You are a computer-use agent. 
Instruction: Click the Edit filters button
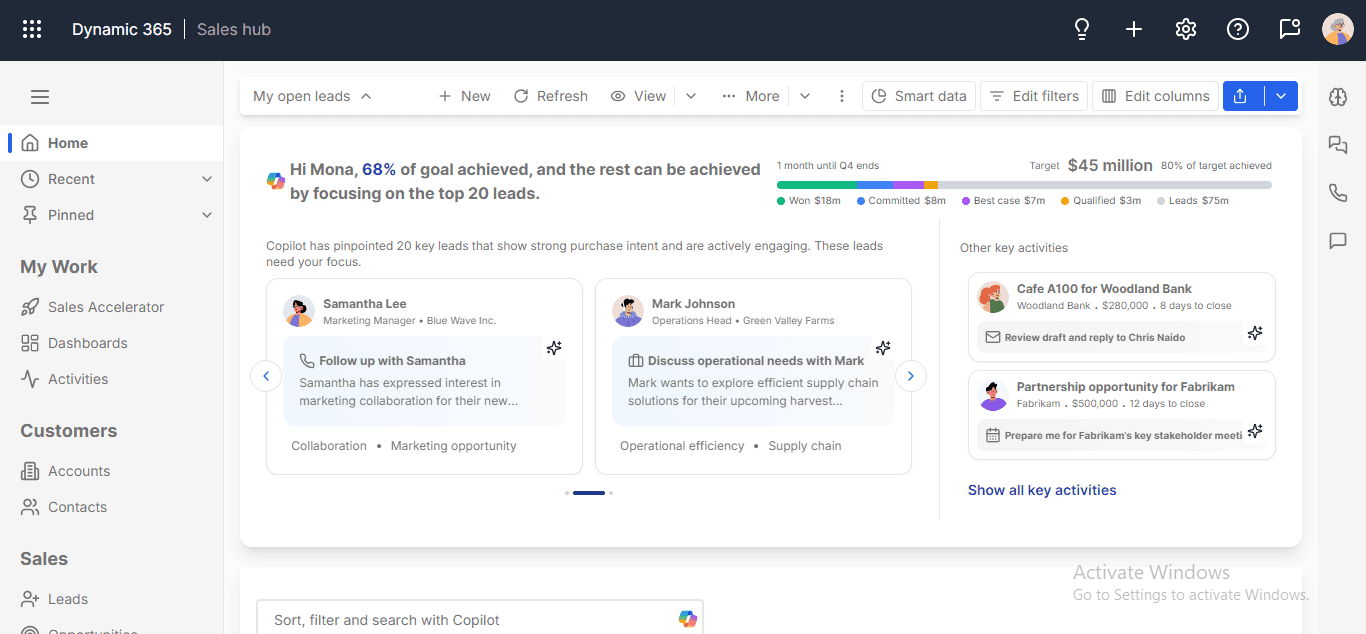[1034, 96]
